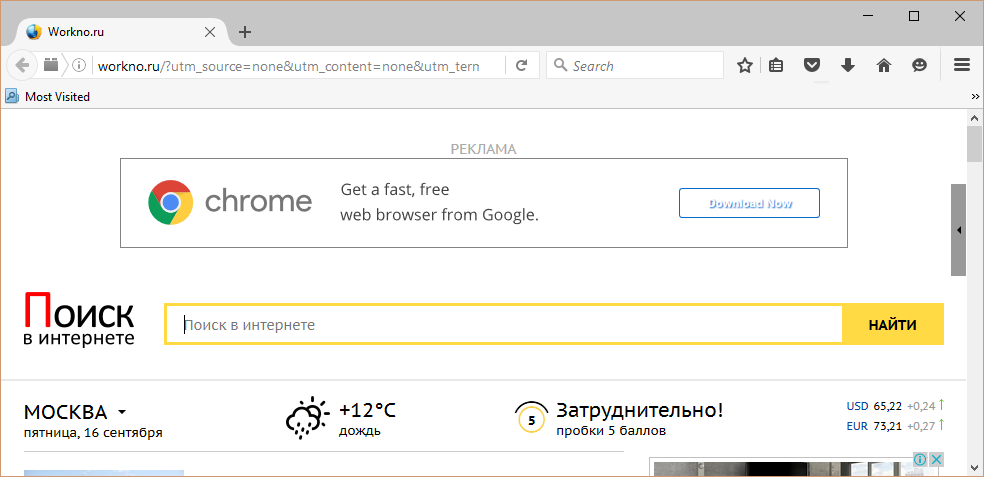Viewport: 984px width, 477px height.
Task: Expand the Москва city dropdown
Action: click(122, 412)
